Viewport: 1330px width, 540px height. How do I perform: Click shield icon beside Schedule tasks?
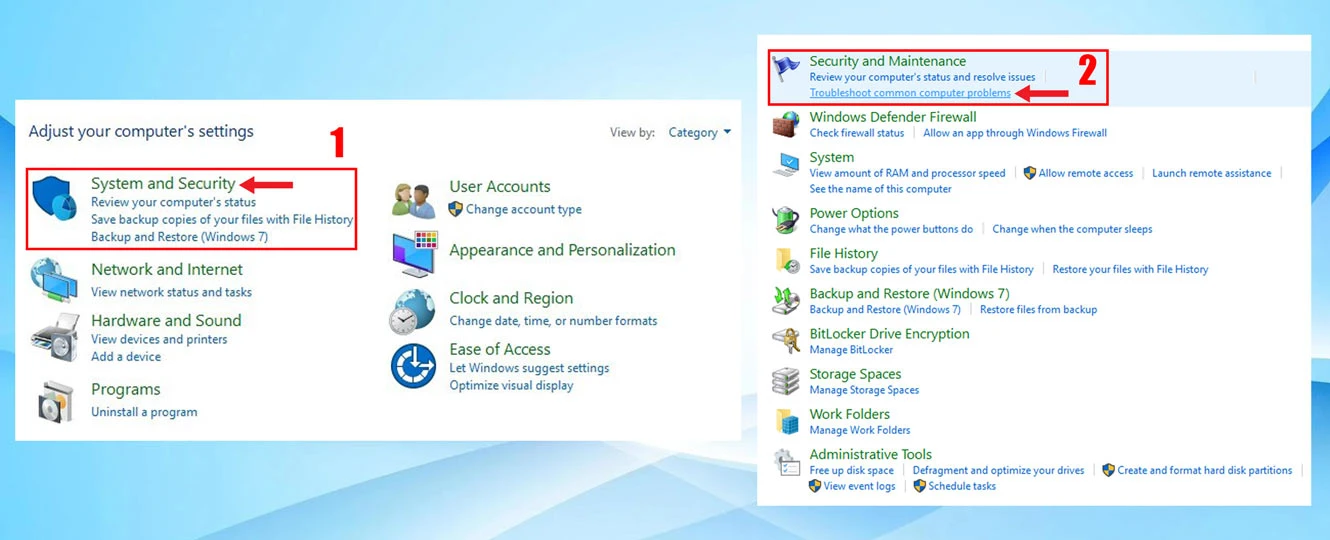click(x=920, y=486)
